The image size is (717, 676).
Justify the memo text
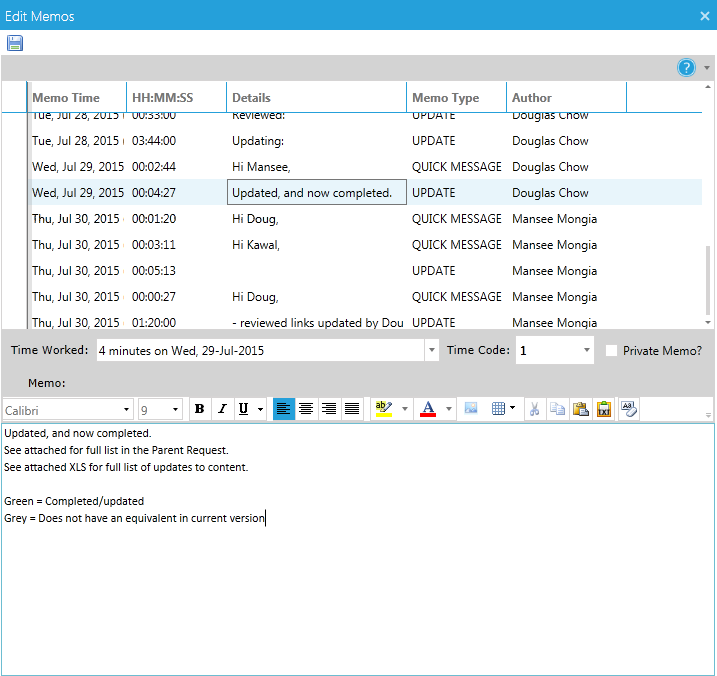[351, 409]
